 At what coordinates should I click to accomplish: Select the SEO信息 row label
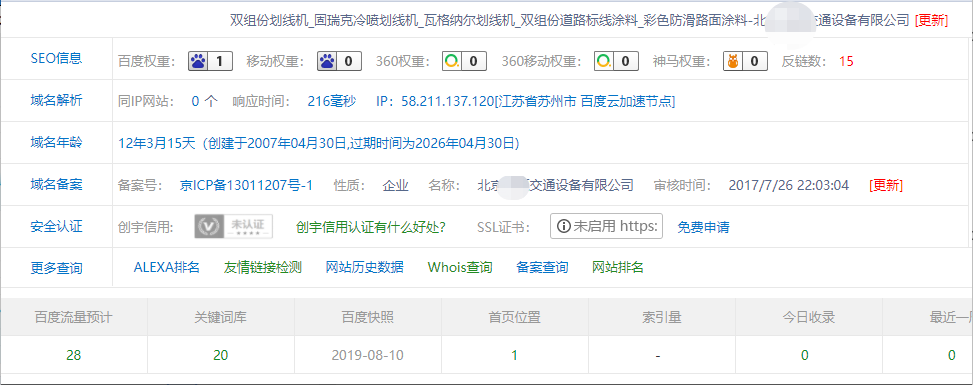tap(56, 59)
